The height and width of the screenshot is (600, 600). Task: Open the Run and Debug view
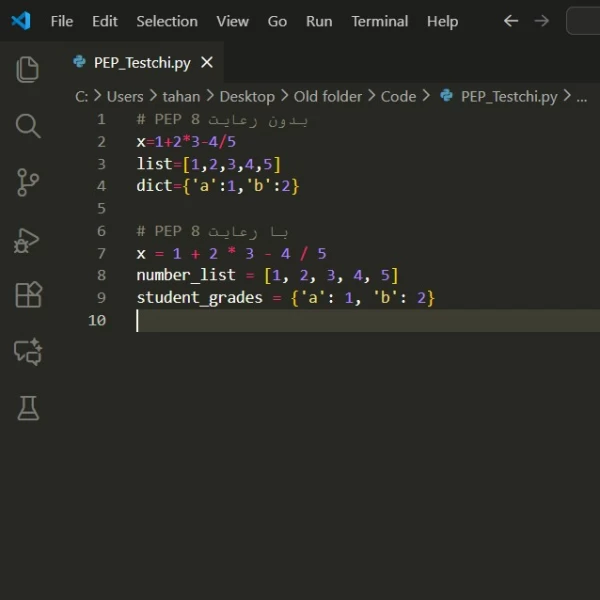tap(28, 240)
